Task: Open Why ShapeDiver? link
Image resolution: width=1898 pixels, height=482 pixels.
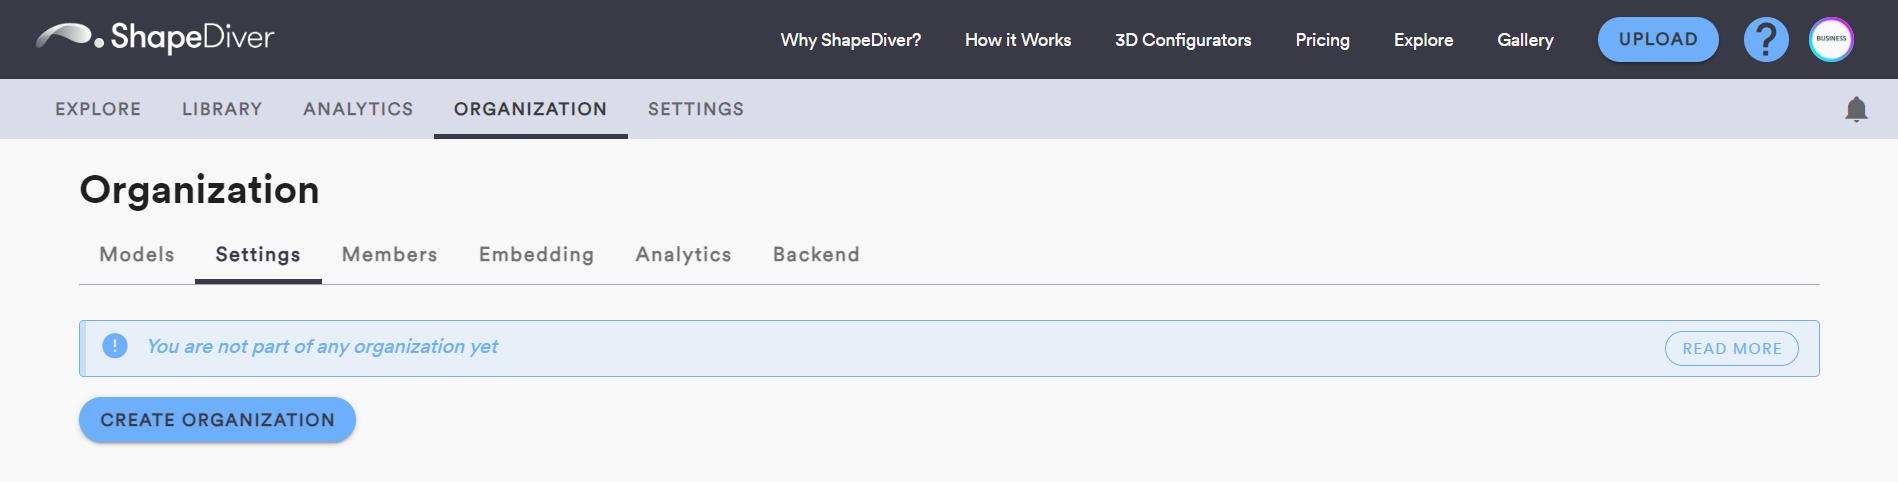Action: coord(850,40)
